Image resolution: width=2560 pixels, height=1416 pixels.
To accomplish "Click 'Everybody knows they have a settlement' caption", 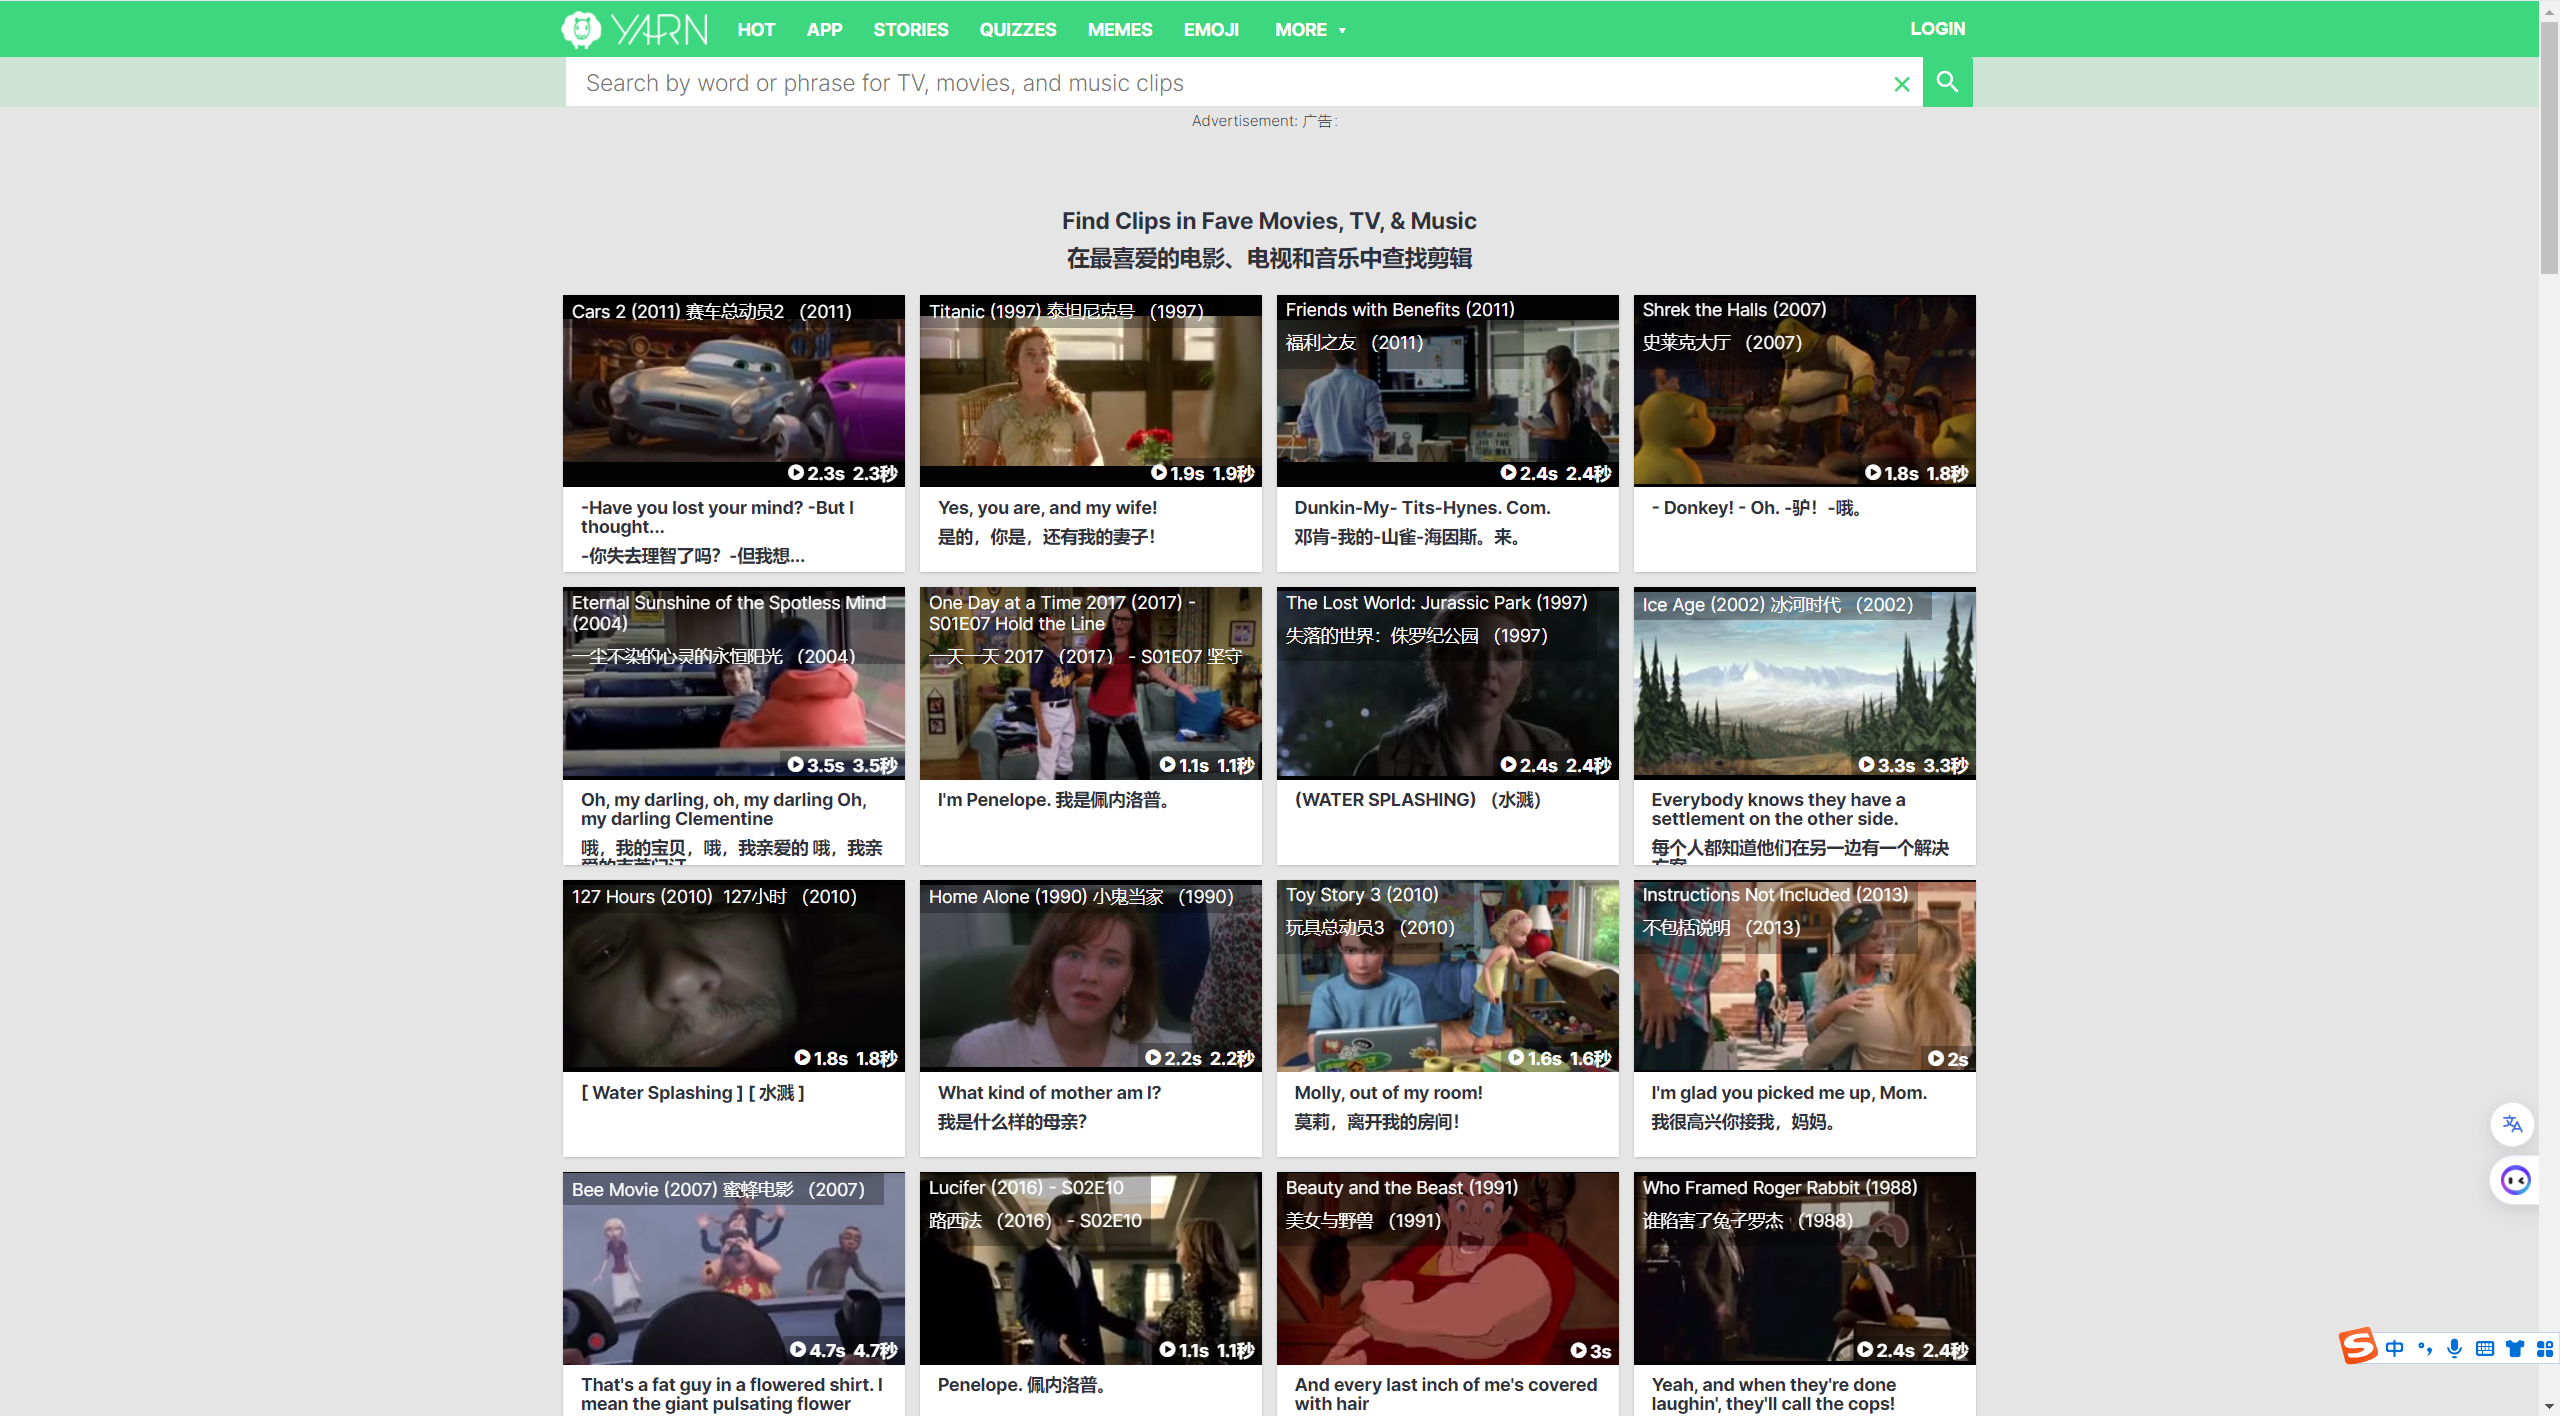I will [1778, 809].
